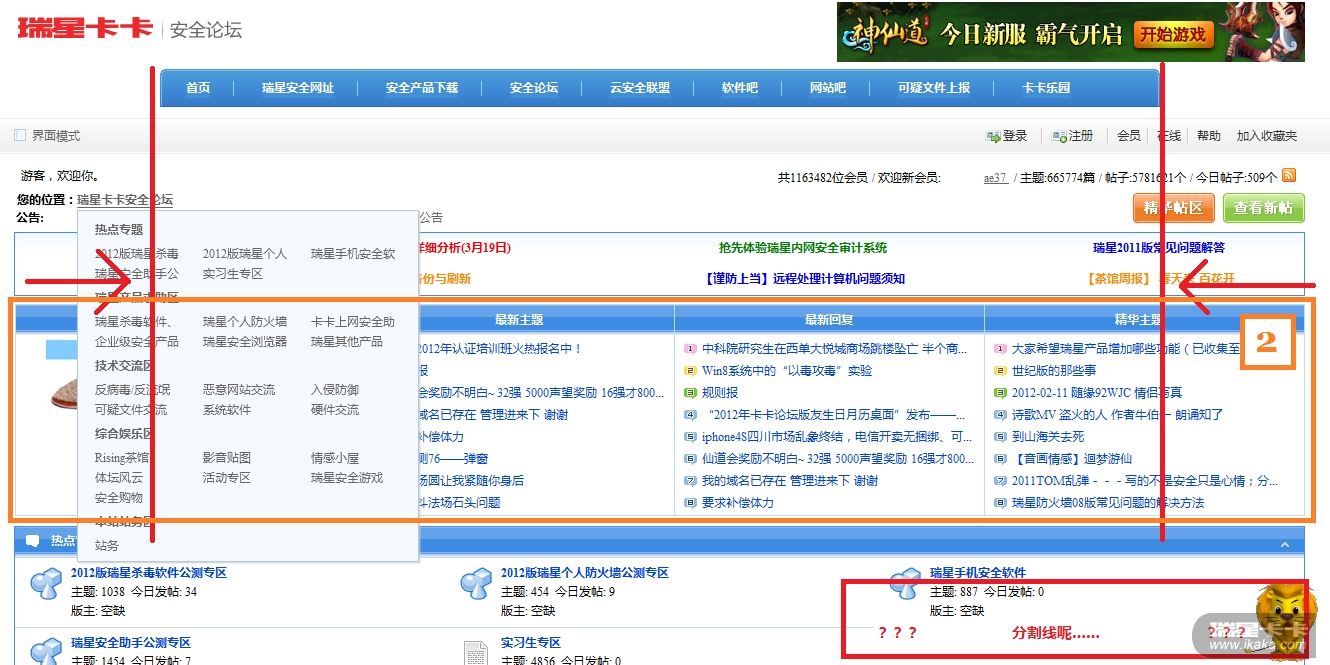Open the 会员 link
This screenshot has width=1330, height=665.
tap(1129, 136)
